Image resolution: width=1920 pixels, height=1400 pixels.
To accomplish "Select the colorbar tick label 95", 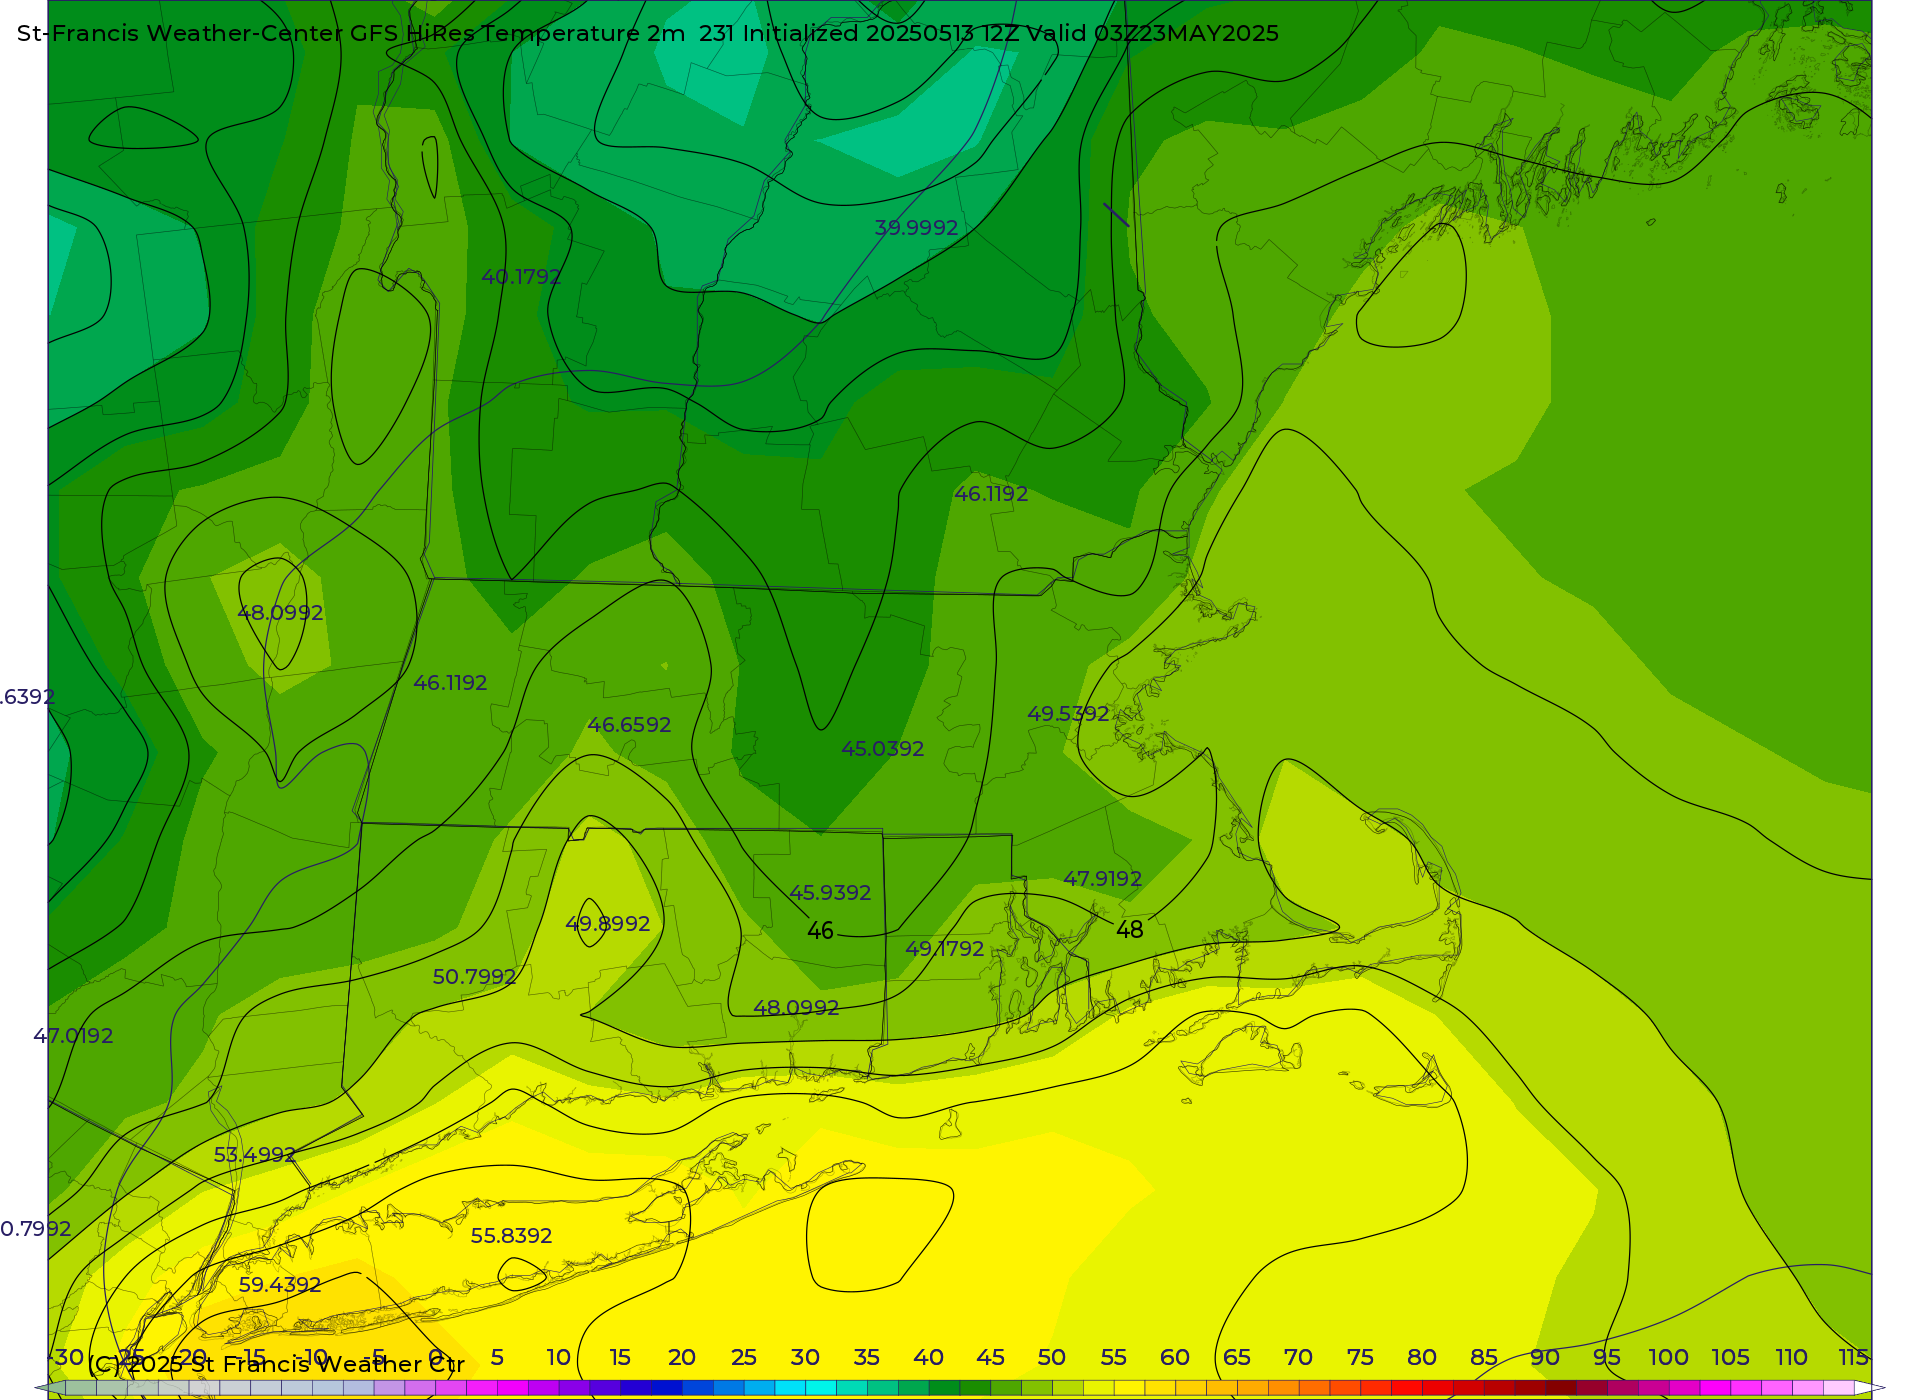I will [1607, 1358].
